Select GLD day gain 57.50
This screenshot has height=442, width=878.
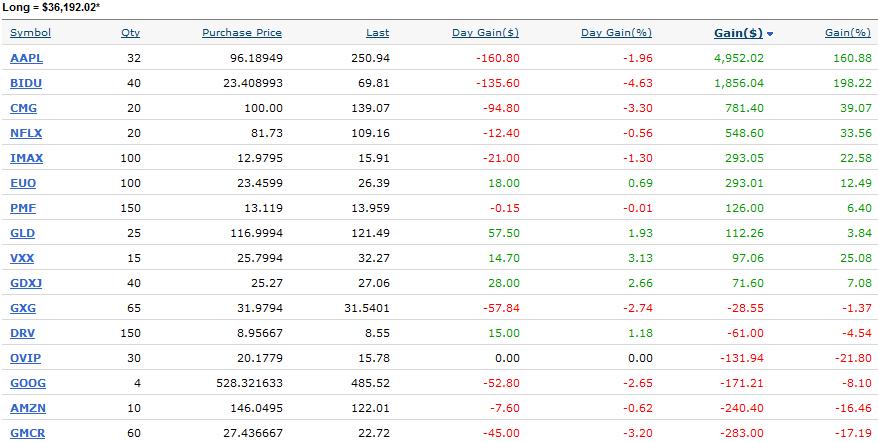(x=505, y=234)
